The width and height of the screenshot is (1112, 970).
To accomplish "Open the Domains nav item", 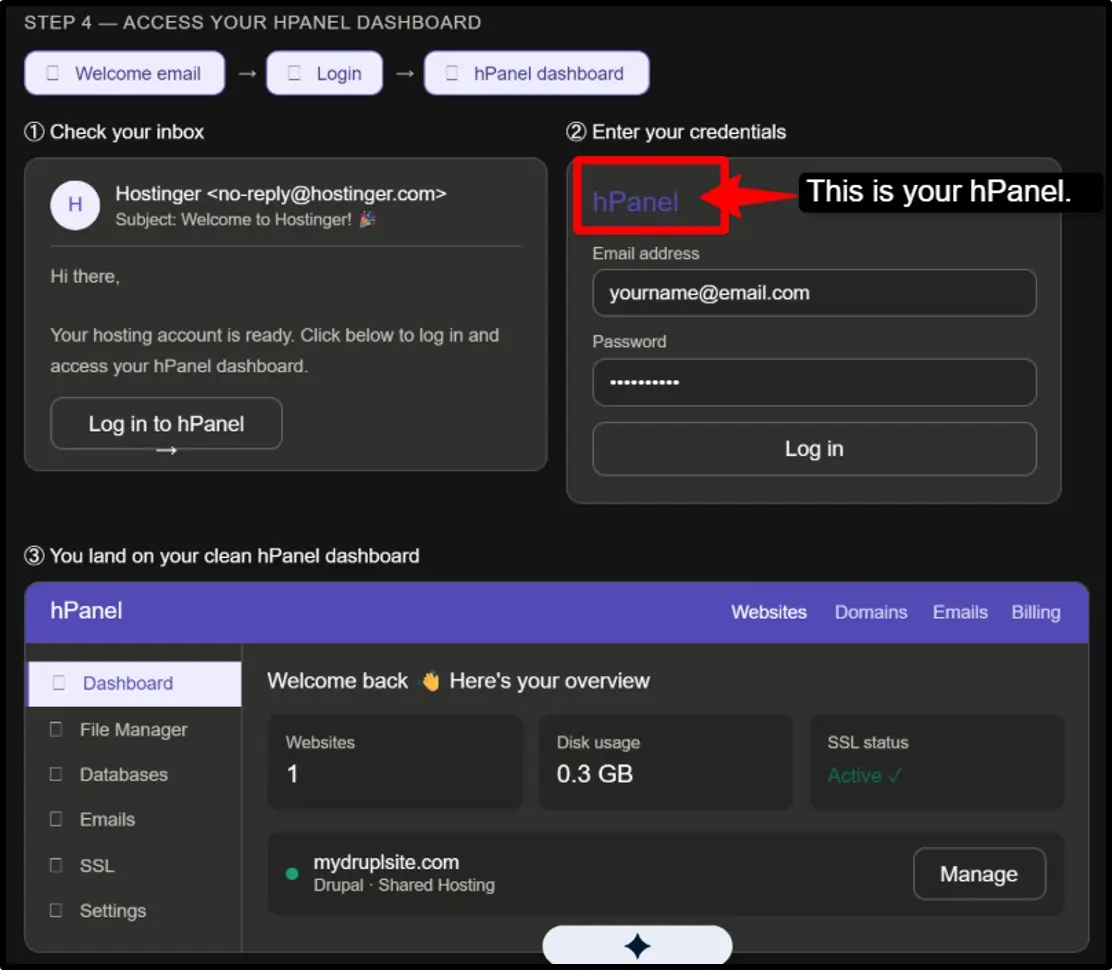I will [x=871, y=612].
